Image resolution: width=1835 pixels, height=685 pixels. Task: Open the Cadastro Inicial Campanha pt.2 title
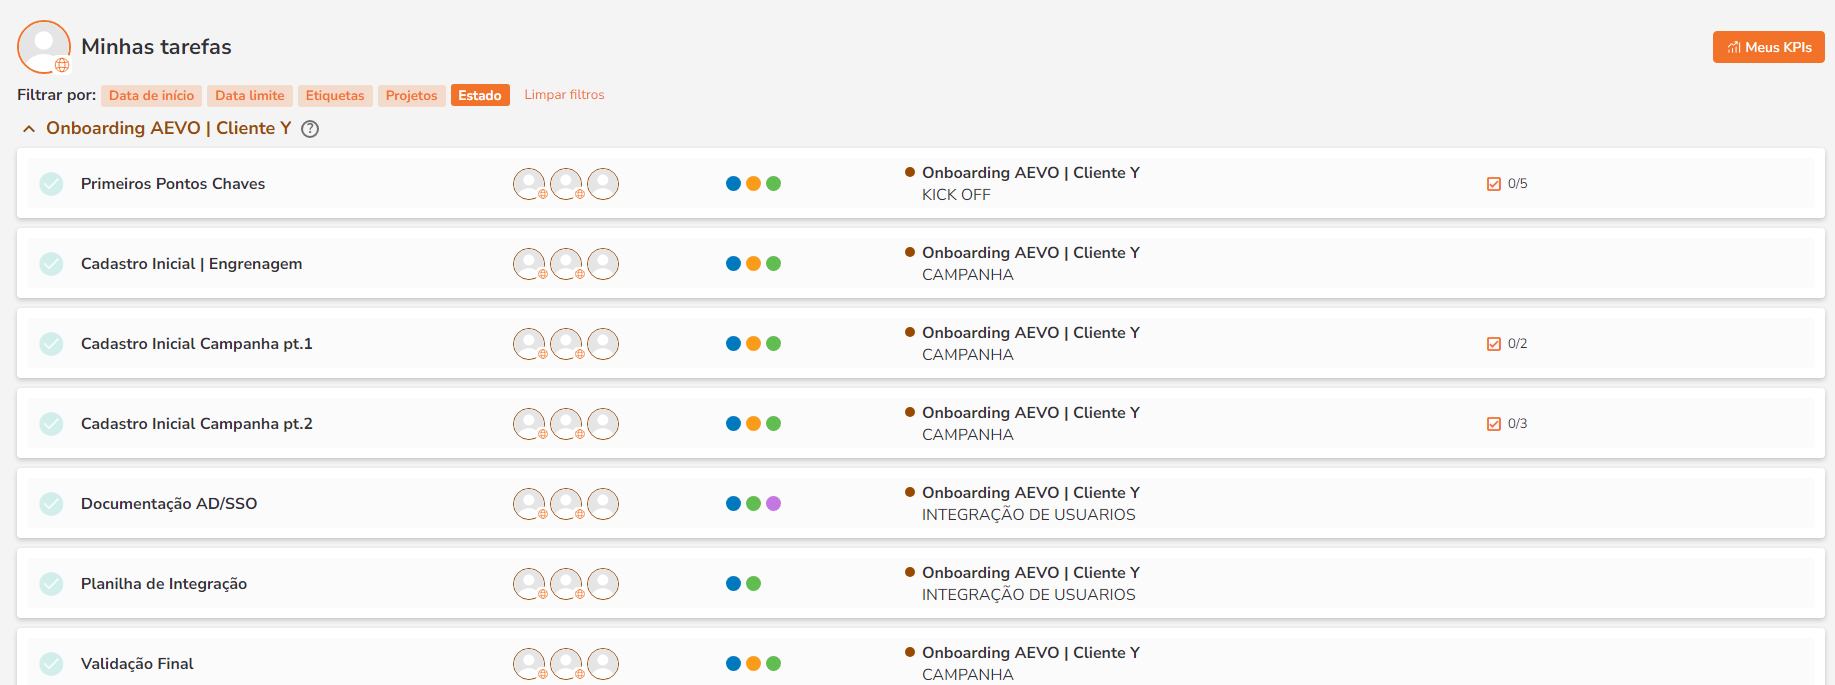coord(197,424)
